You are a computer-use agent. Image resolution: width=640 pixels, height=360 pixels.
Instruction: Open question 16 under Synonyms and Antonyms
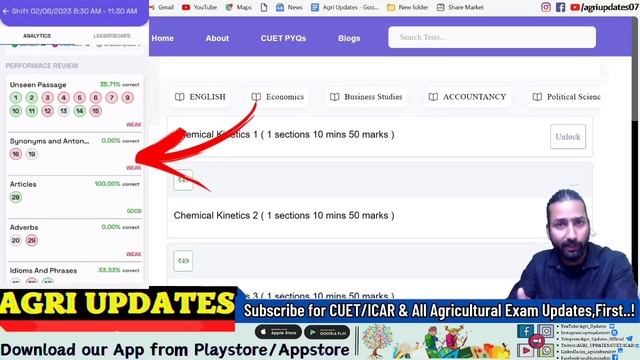pos(16,154)
